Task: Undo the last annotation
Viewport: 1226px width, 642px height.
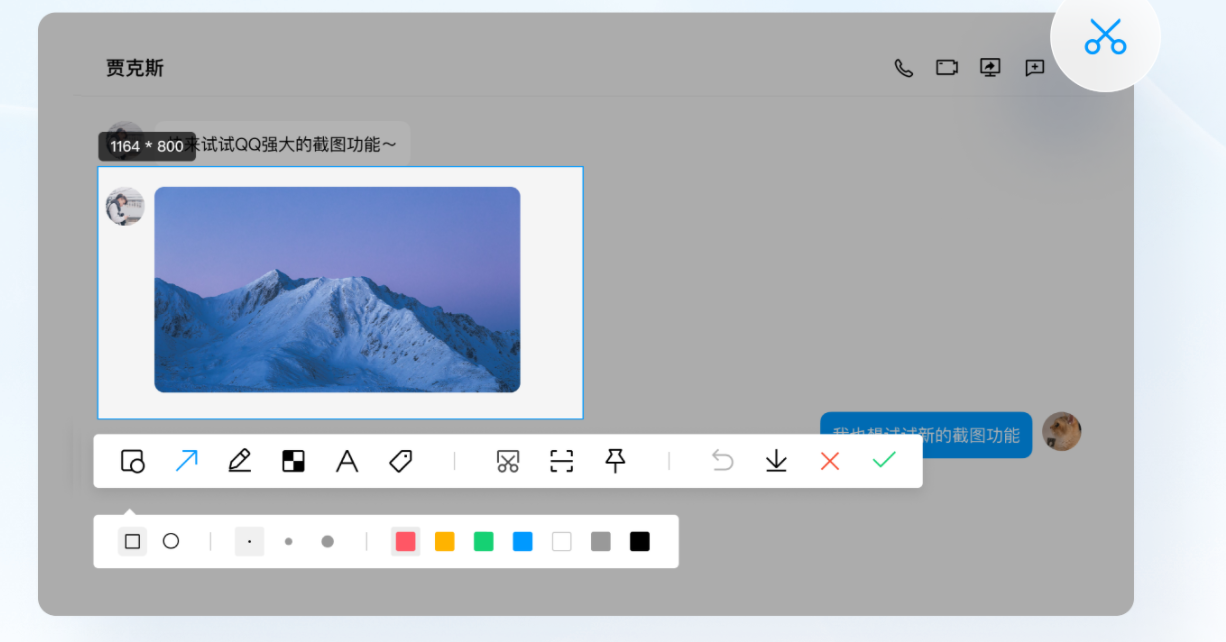Action: pos(722,461)
